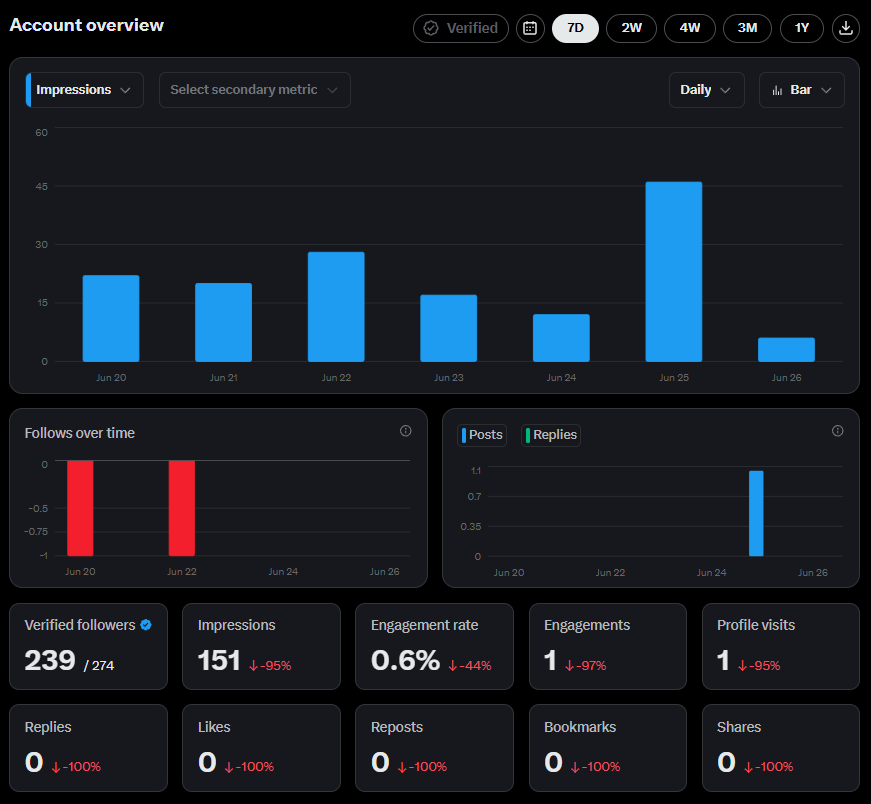The image size is (871, 804).
Task: Select the Likes card
Action: click(261, 748)
